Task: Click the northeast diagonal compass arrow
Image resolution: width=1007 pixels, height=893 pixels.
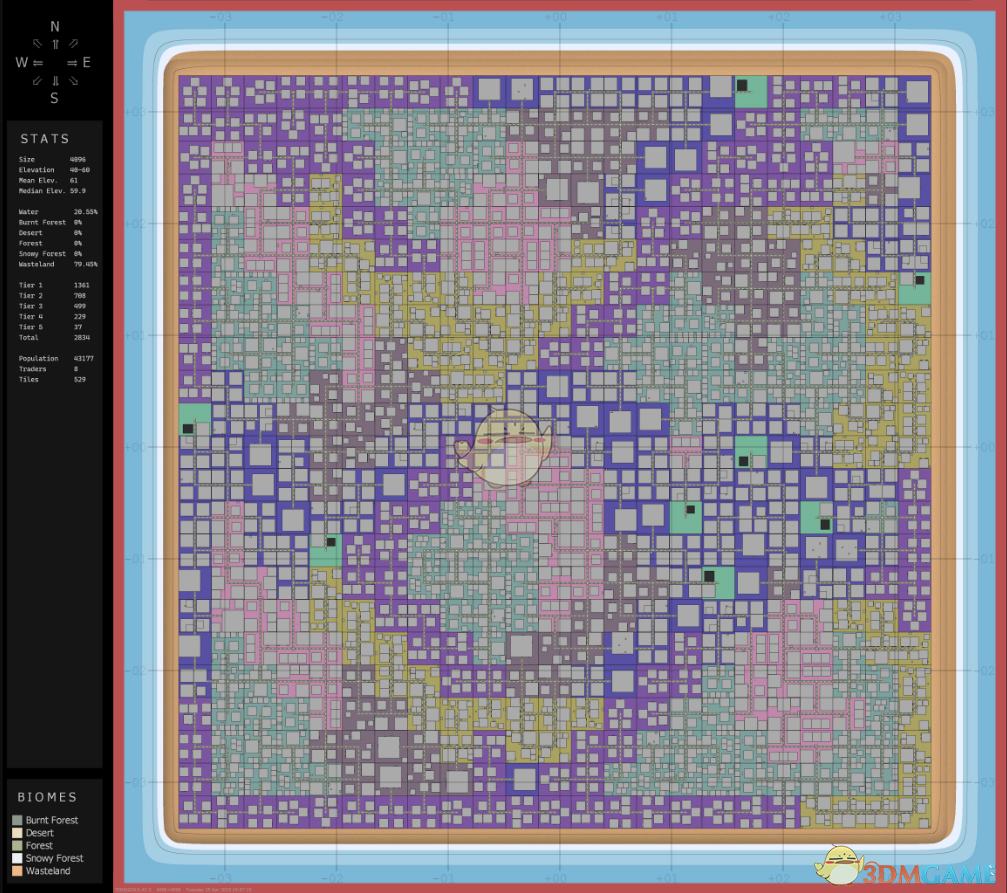Action: pos(73,44)
